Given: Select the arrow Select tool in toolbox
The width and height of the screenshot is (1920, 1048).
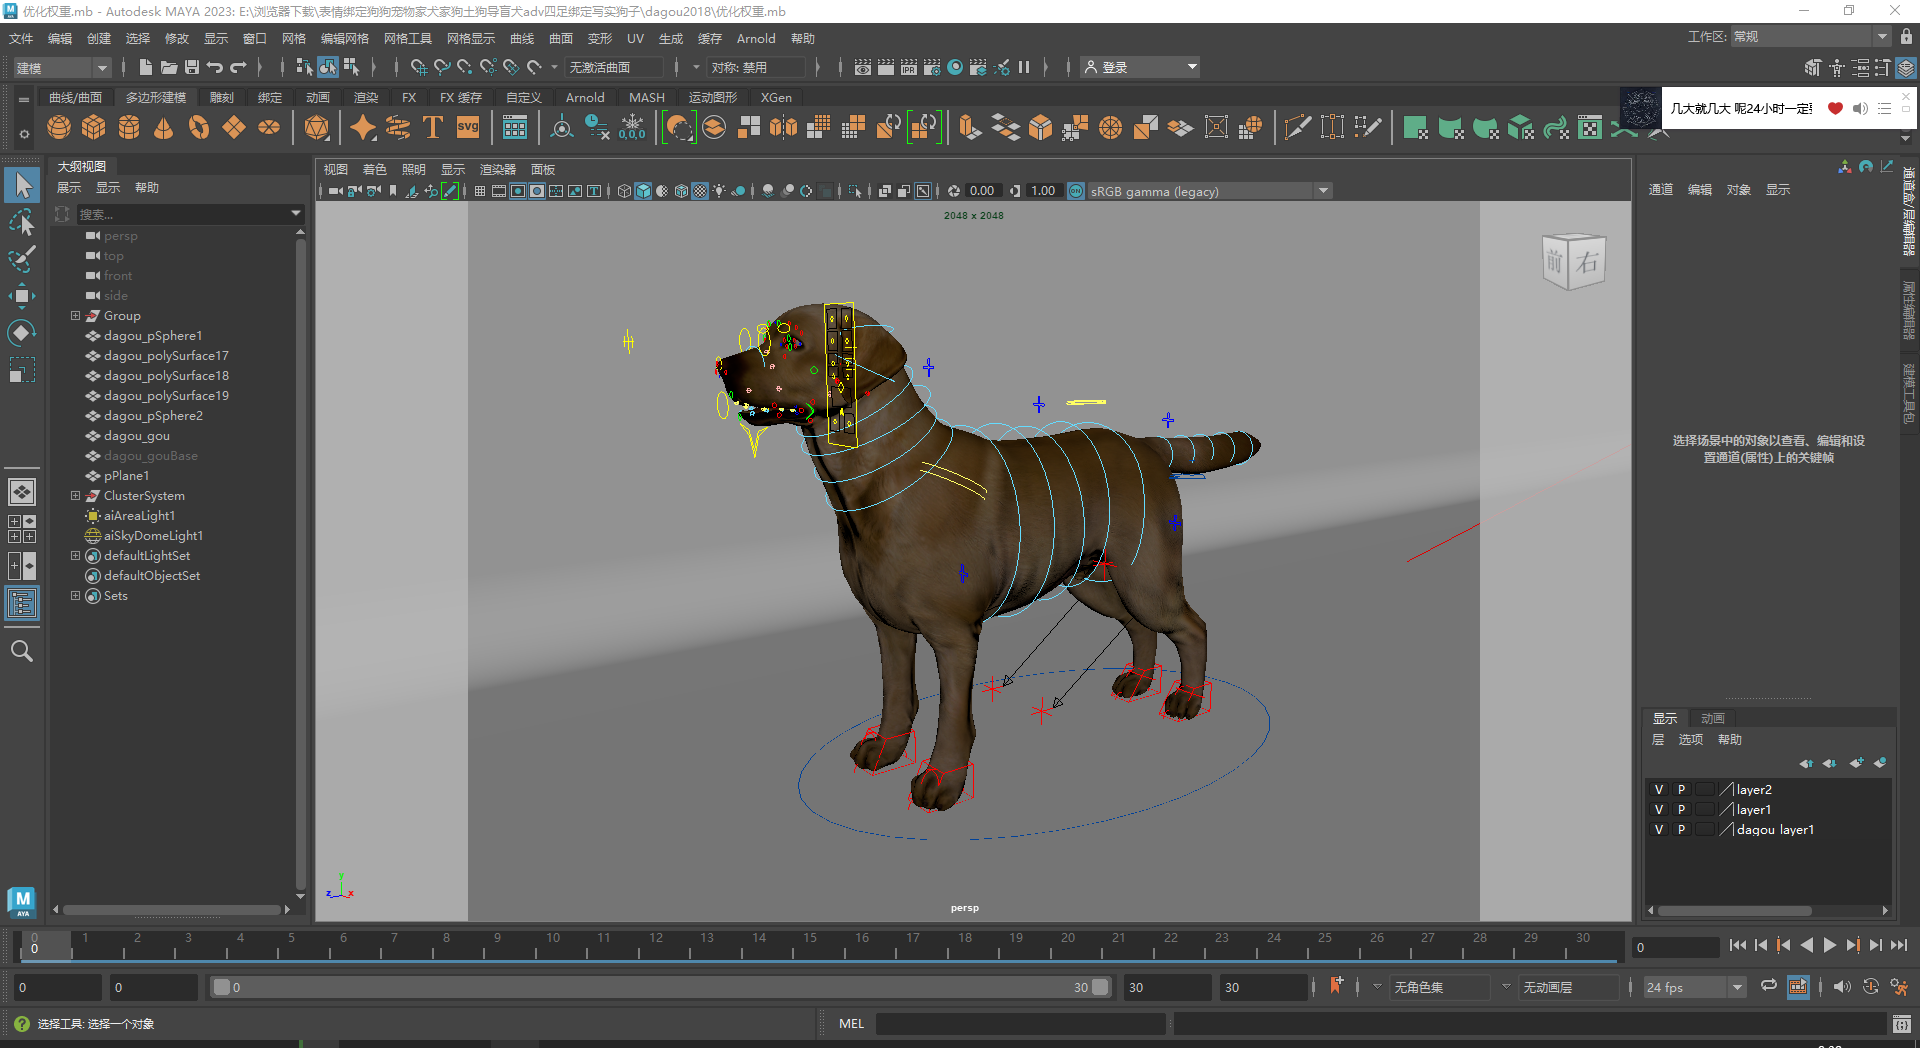Looking at the screenshot, I should click(x=22, y=185).
